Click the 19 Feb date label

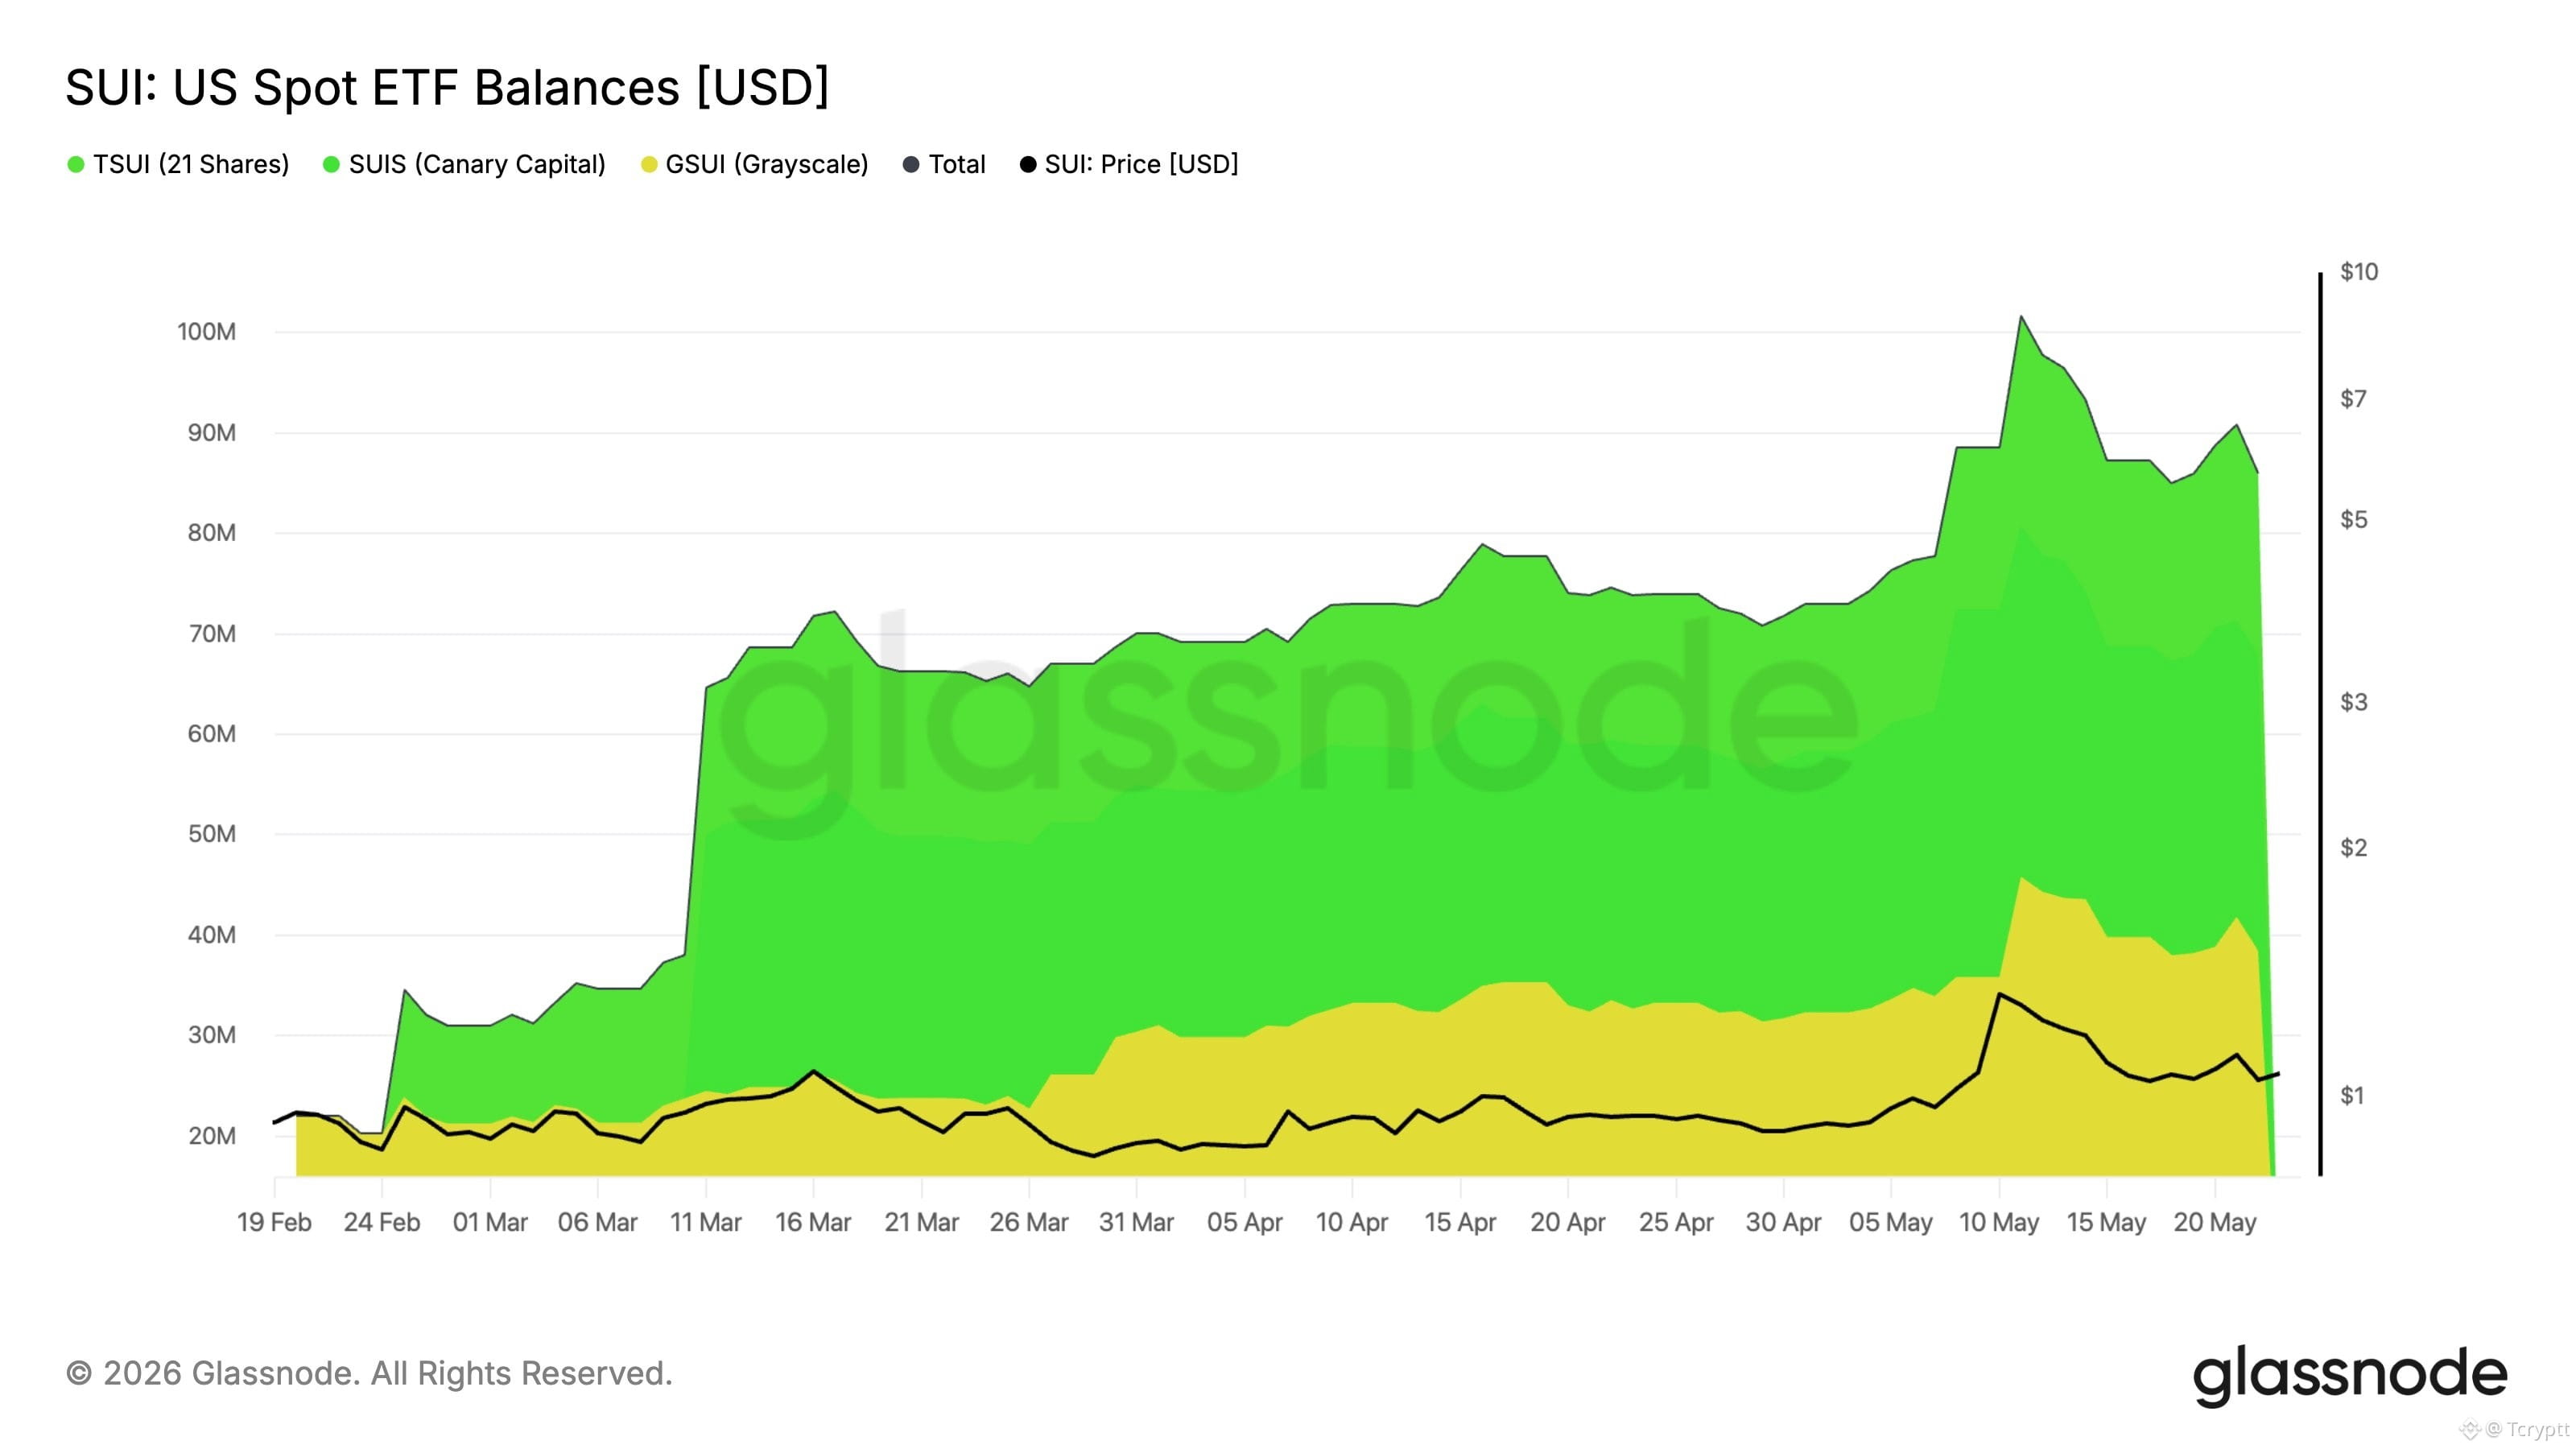tap(274, 1223)
